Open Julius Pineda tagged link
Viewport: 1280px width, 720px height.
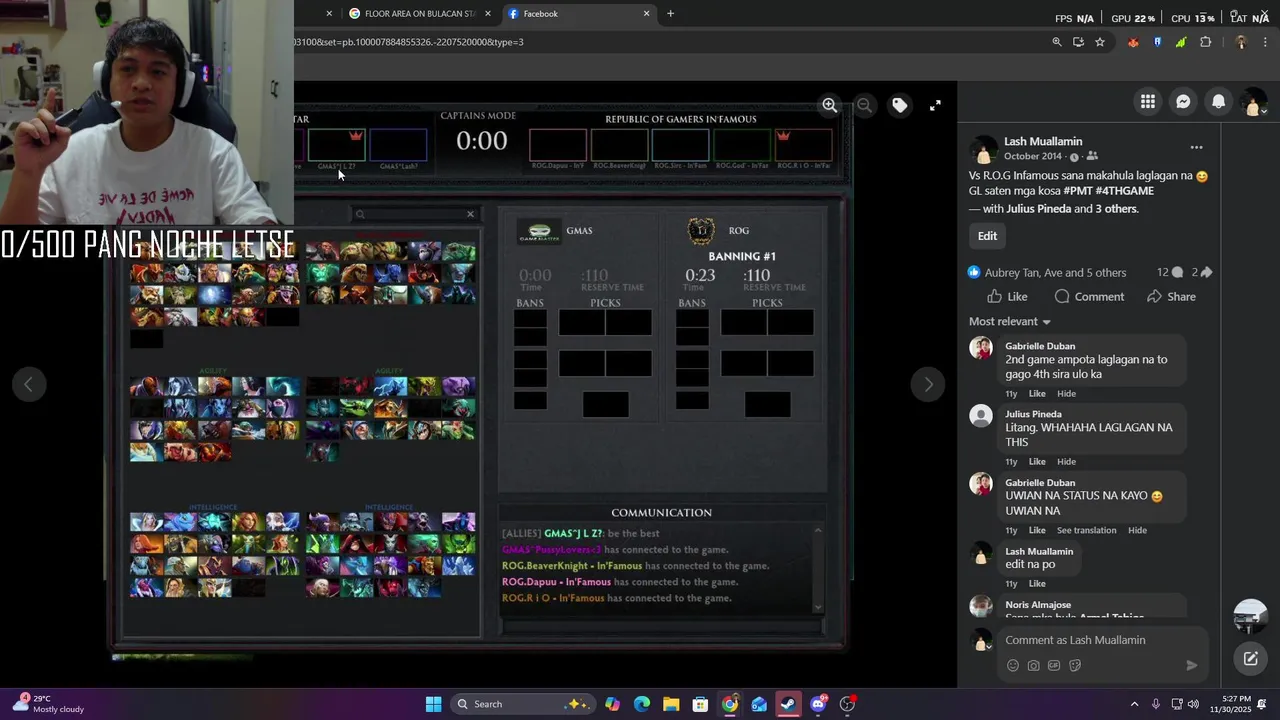coord(1038,209)
